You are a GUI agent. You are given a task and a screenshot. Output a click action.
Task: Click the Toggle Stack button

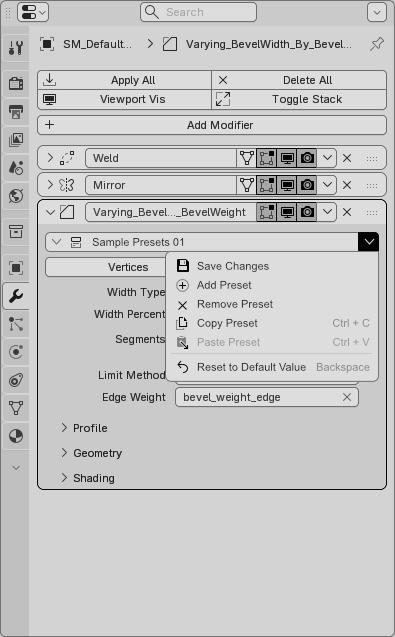(x=299, y=100)
